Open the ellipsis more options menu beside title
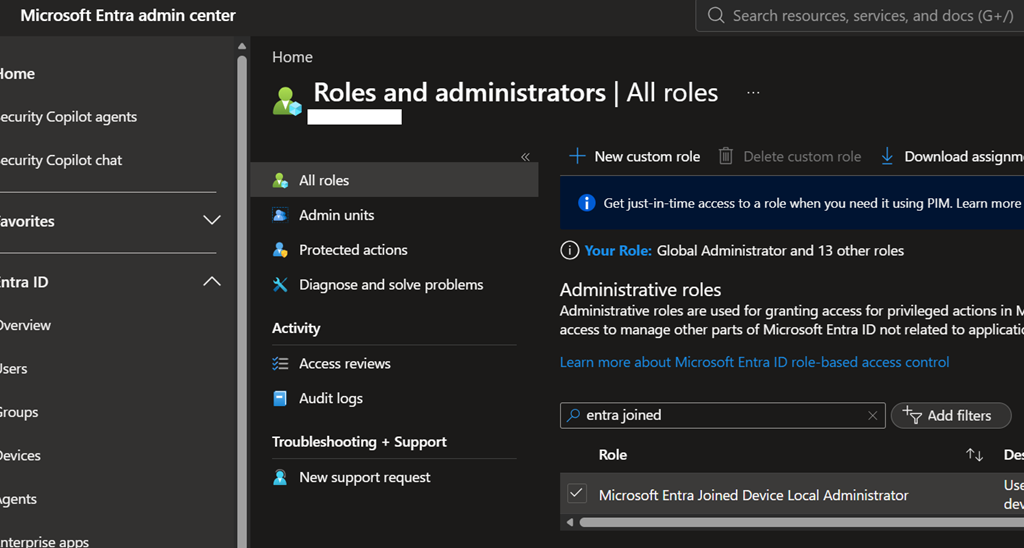 753,93
